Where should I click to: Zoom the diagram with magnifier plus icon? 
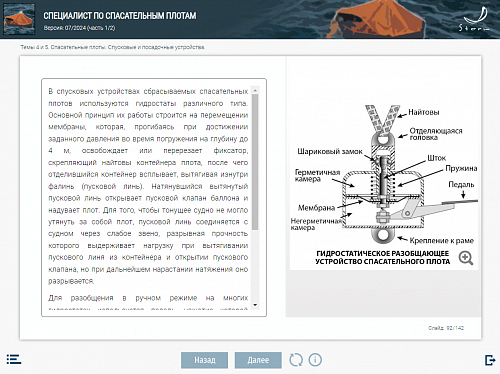tap(466, 258)
